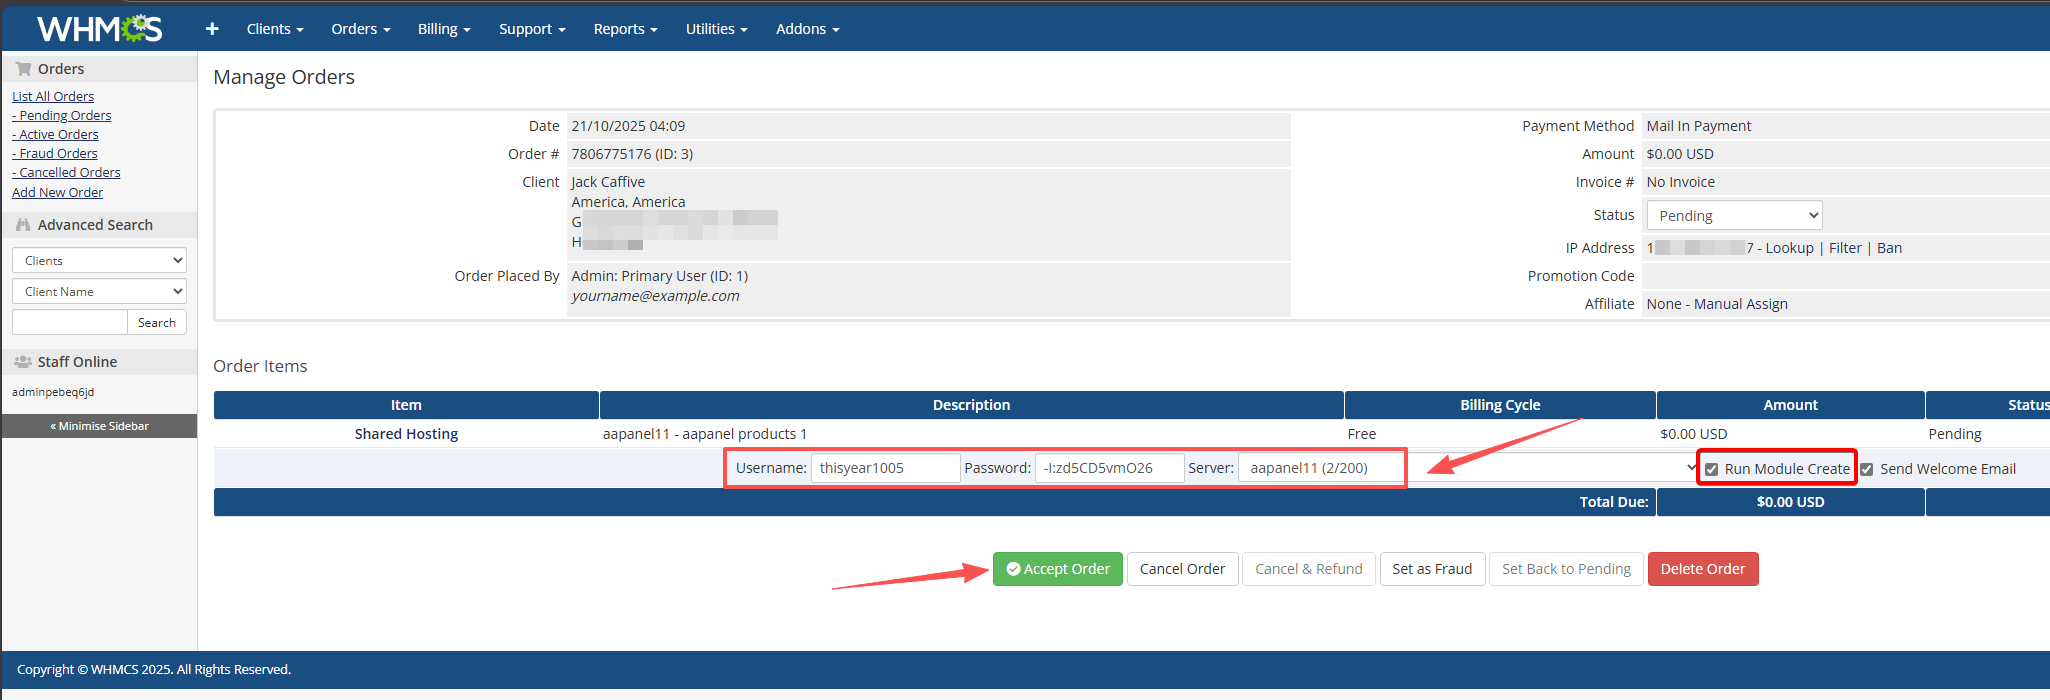Click the client name Jack Caffive
Viewport: 2050px width, 700px height.
(608, 182)
